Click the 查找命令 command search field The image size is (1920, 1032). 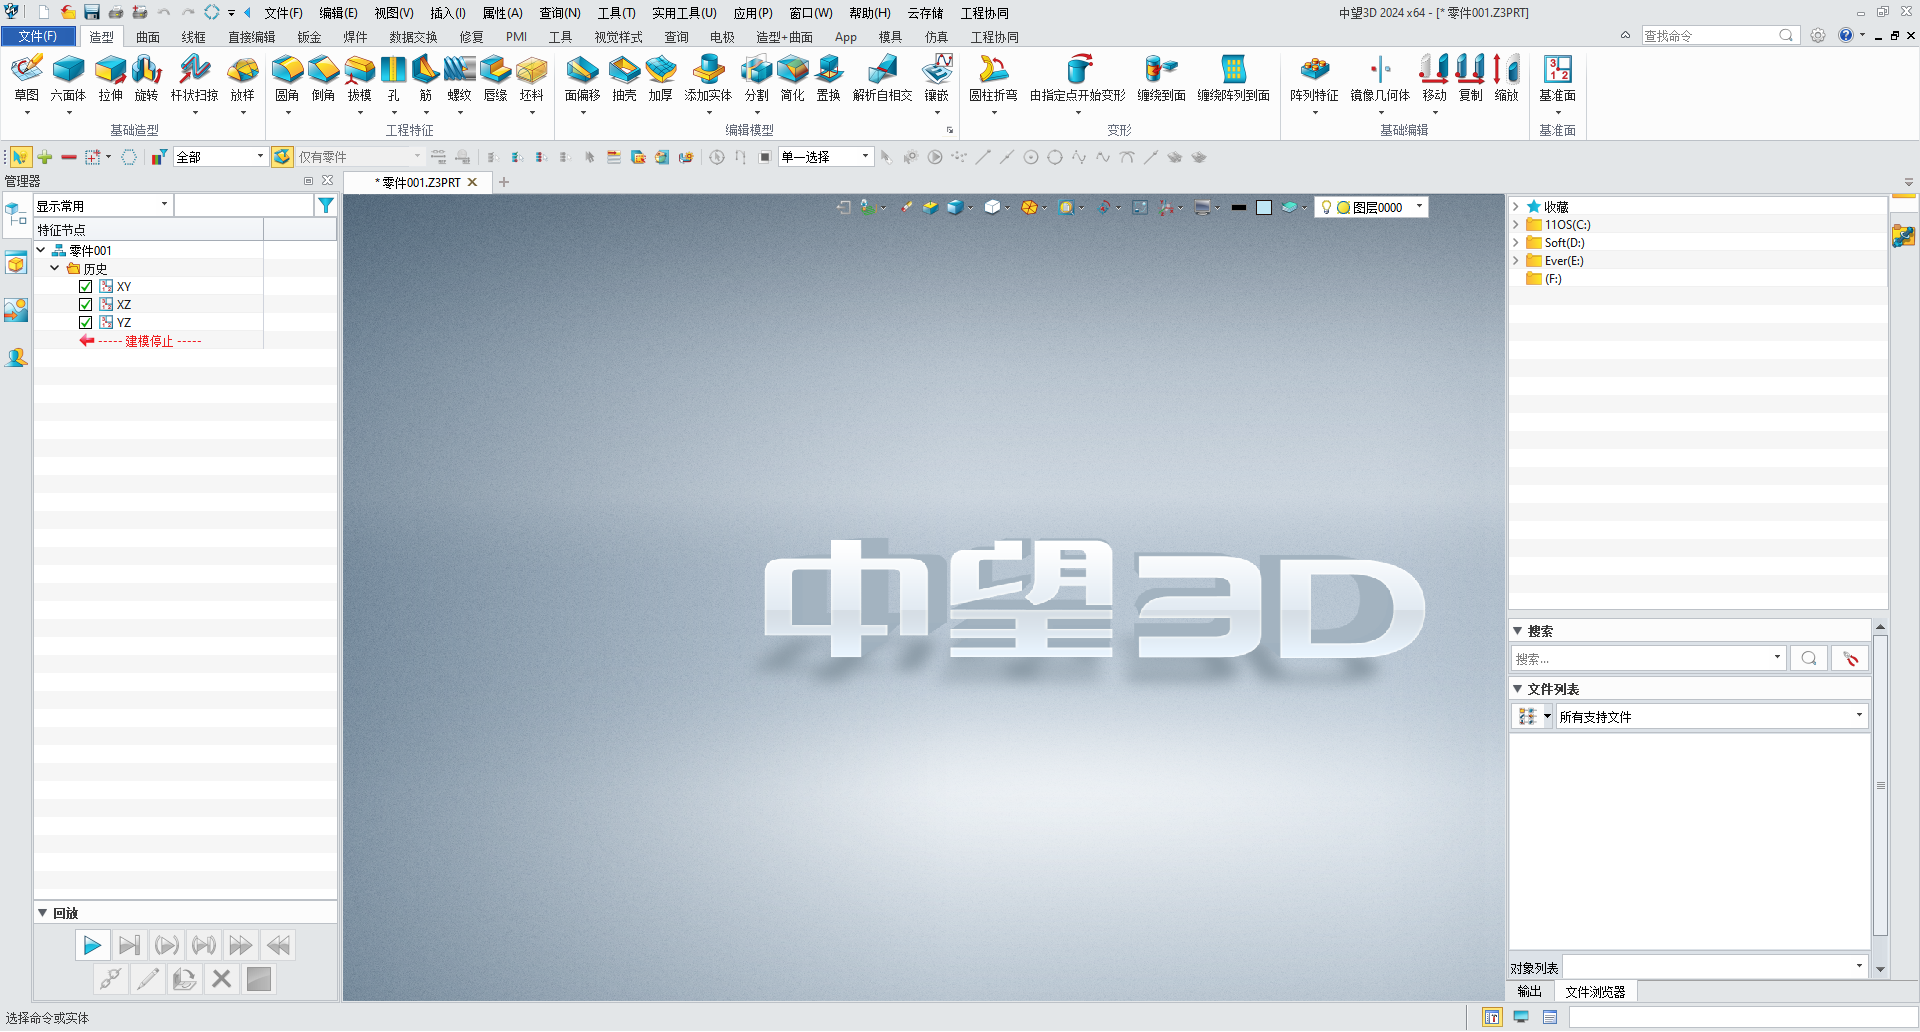pos(1709,36)
